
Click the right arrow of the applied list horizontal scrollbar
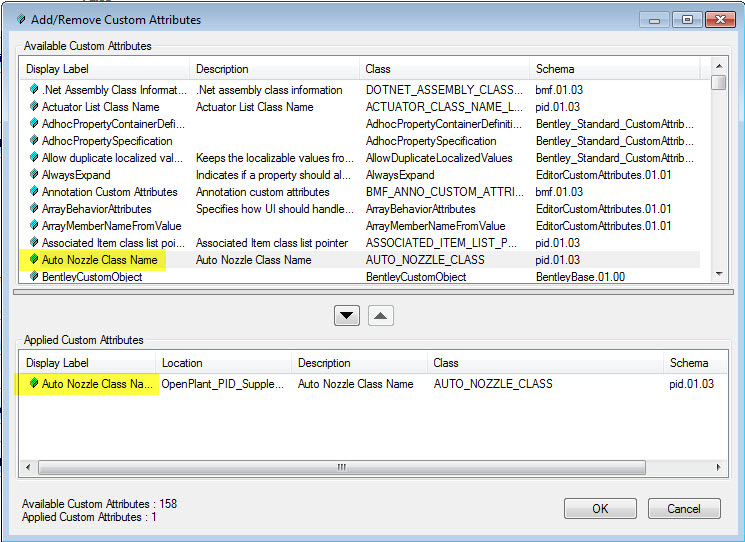click(718, 467)
